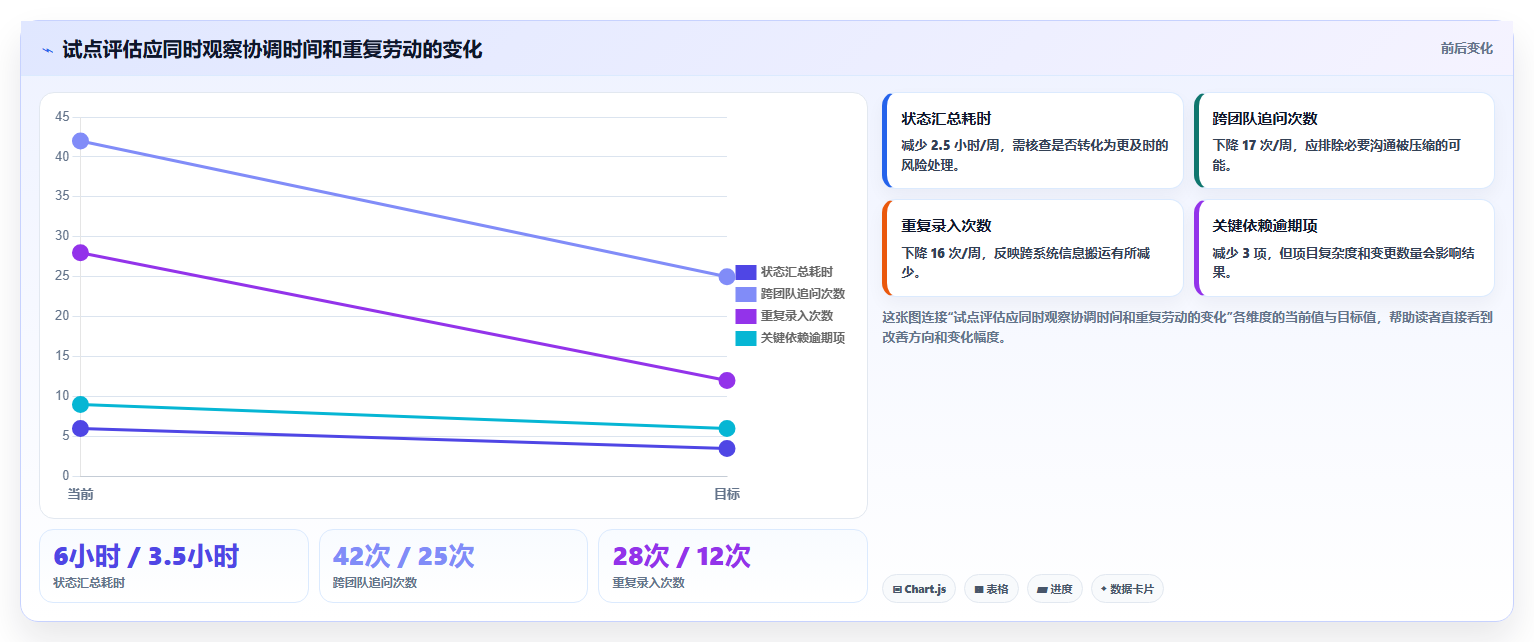Click the 6小时 / 3.5小时 stat card
This screenshot has height=642, width=1534.
pos(174,566)
